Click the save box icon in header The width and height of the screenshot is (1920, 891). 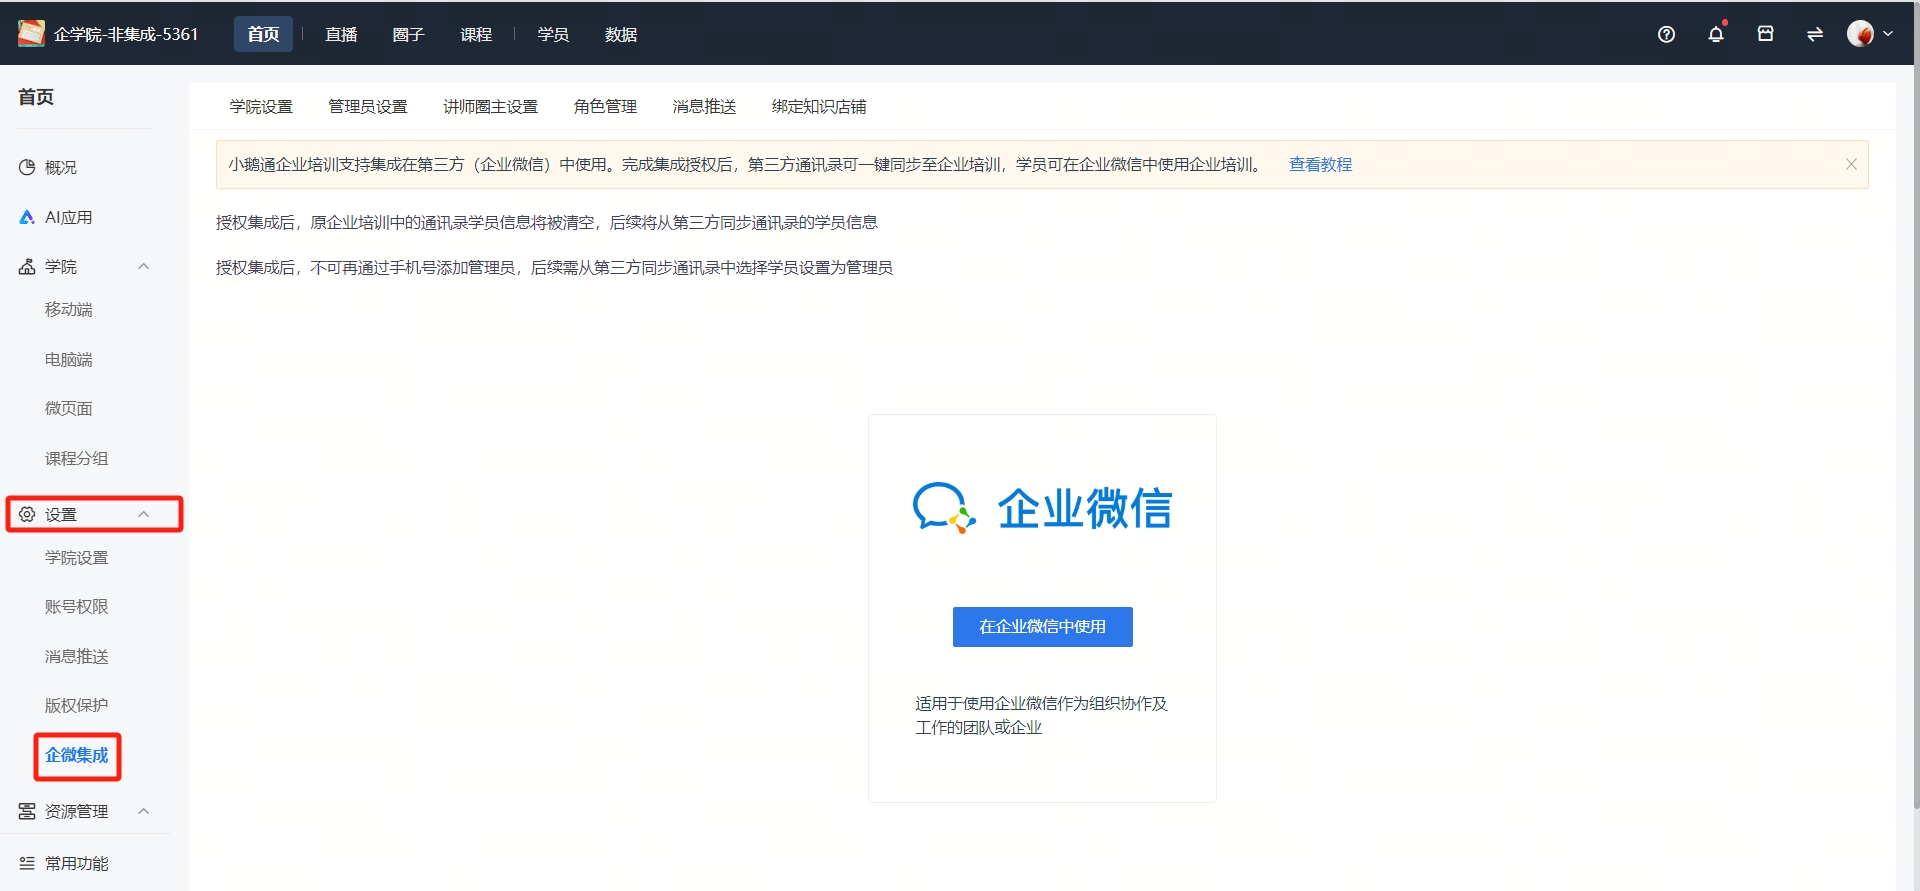1765,33
